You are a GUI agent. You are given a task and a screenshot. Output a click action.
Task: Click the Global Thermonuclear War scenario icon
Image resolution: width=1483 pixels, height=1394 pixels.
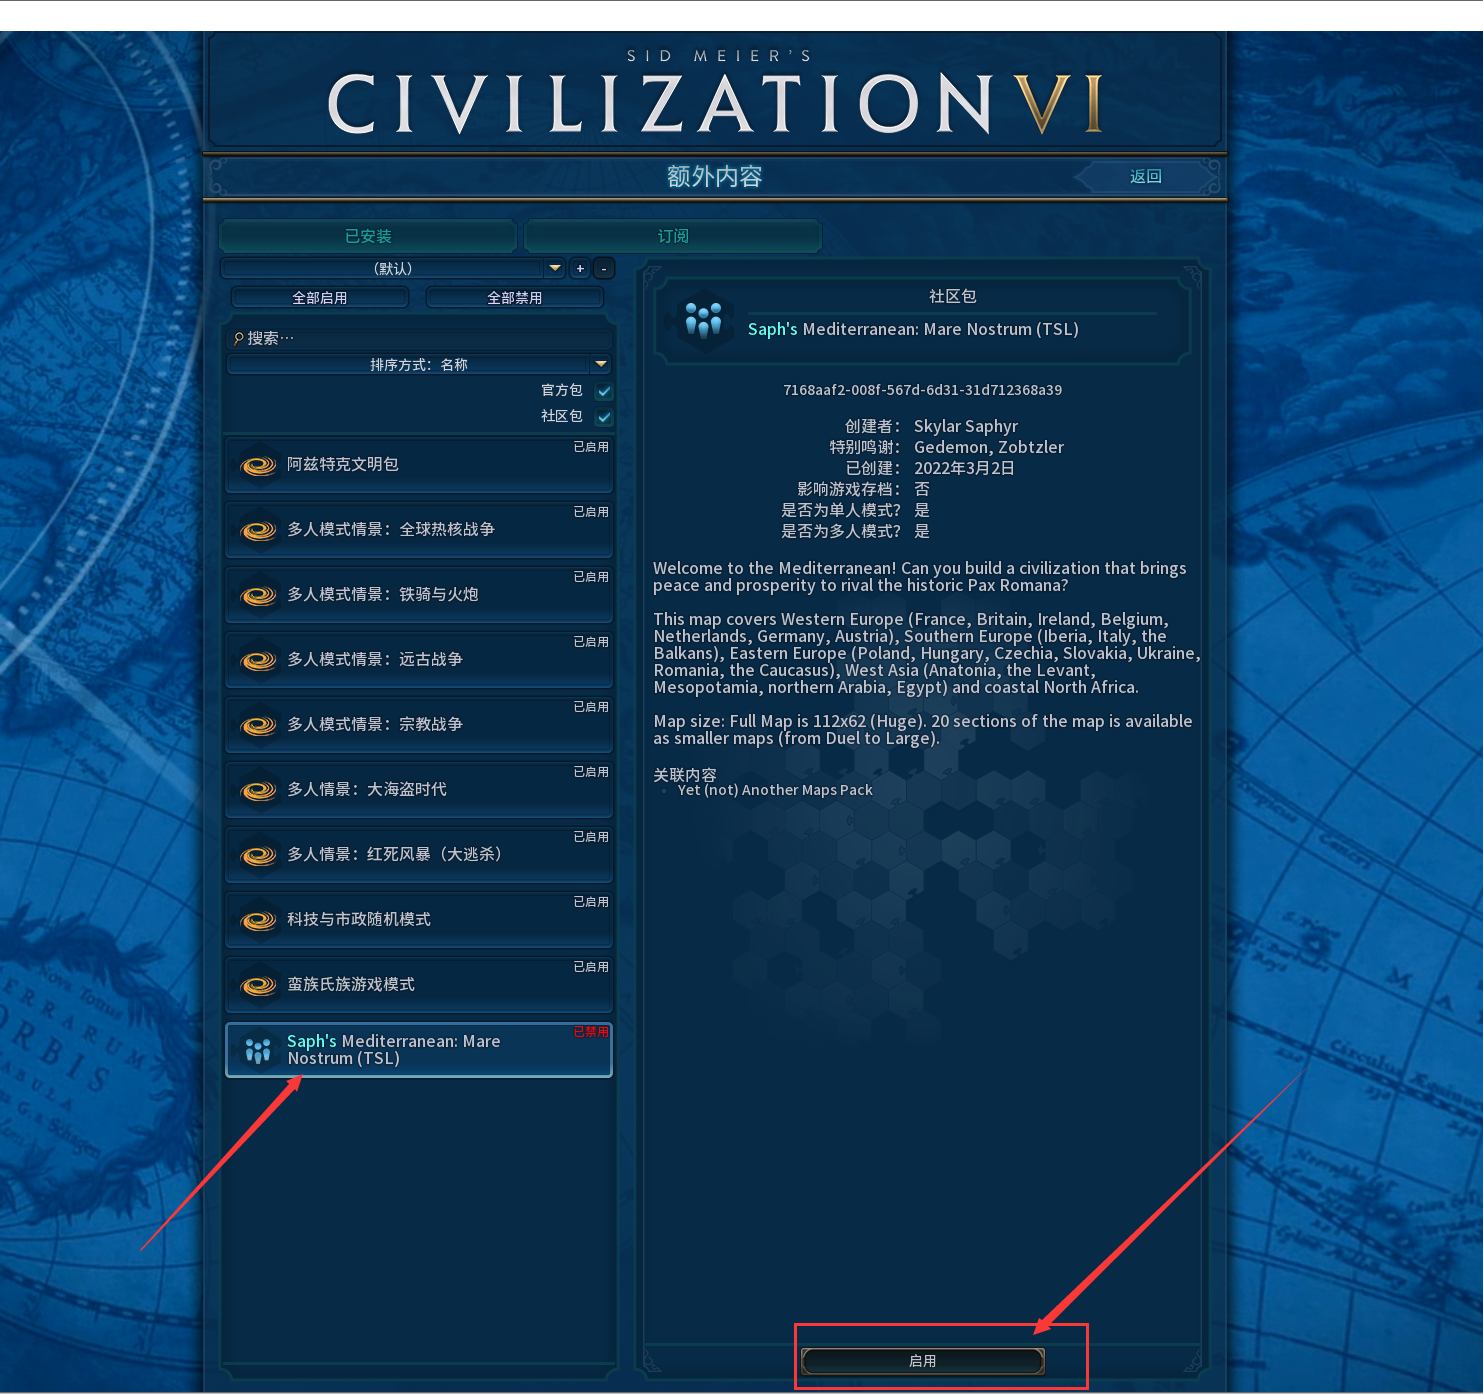(x=259, y=530)
